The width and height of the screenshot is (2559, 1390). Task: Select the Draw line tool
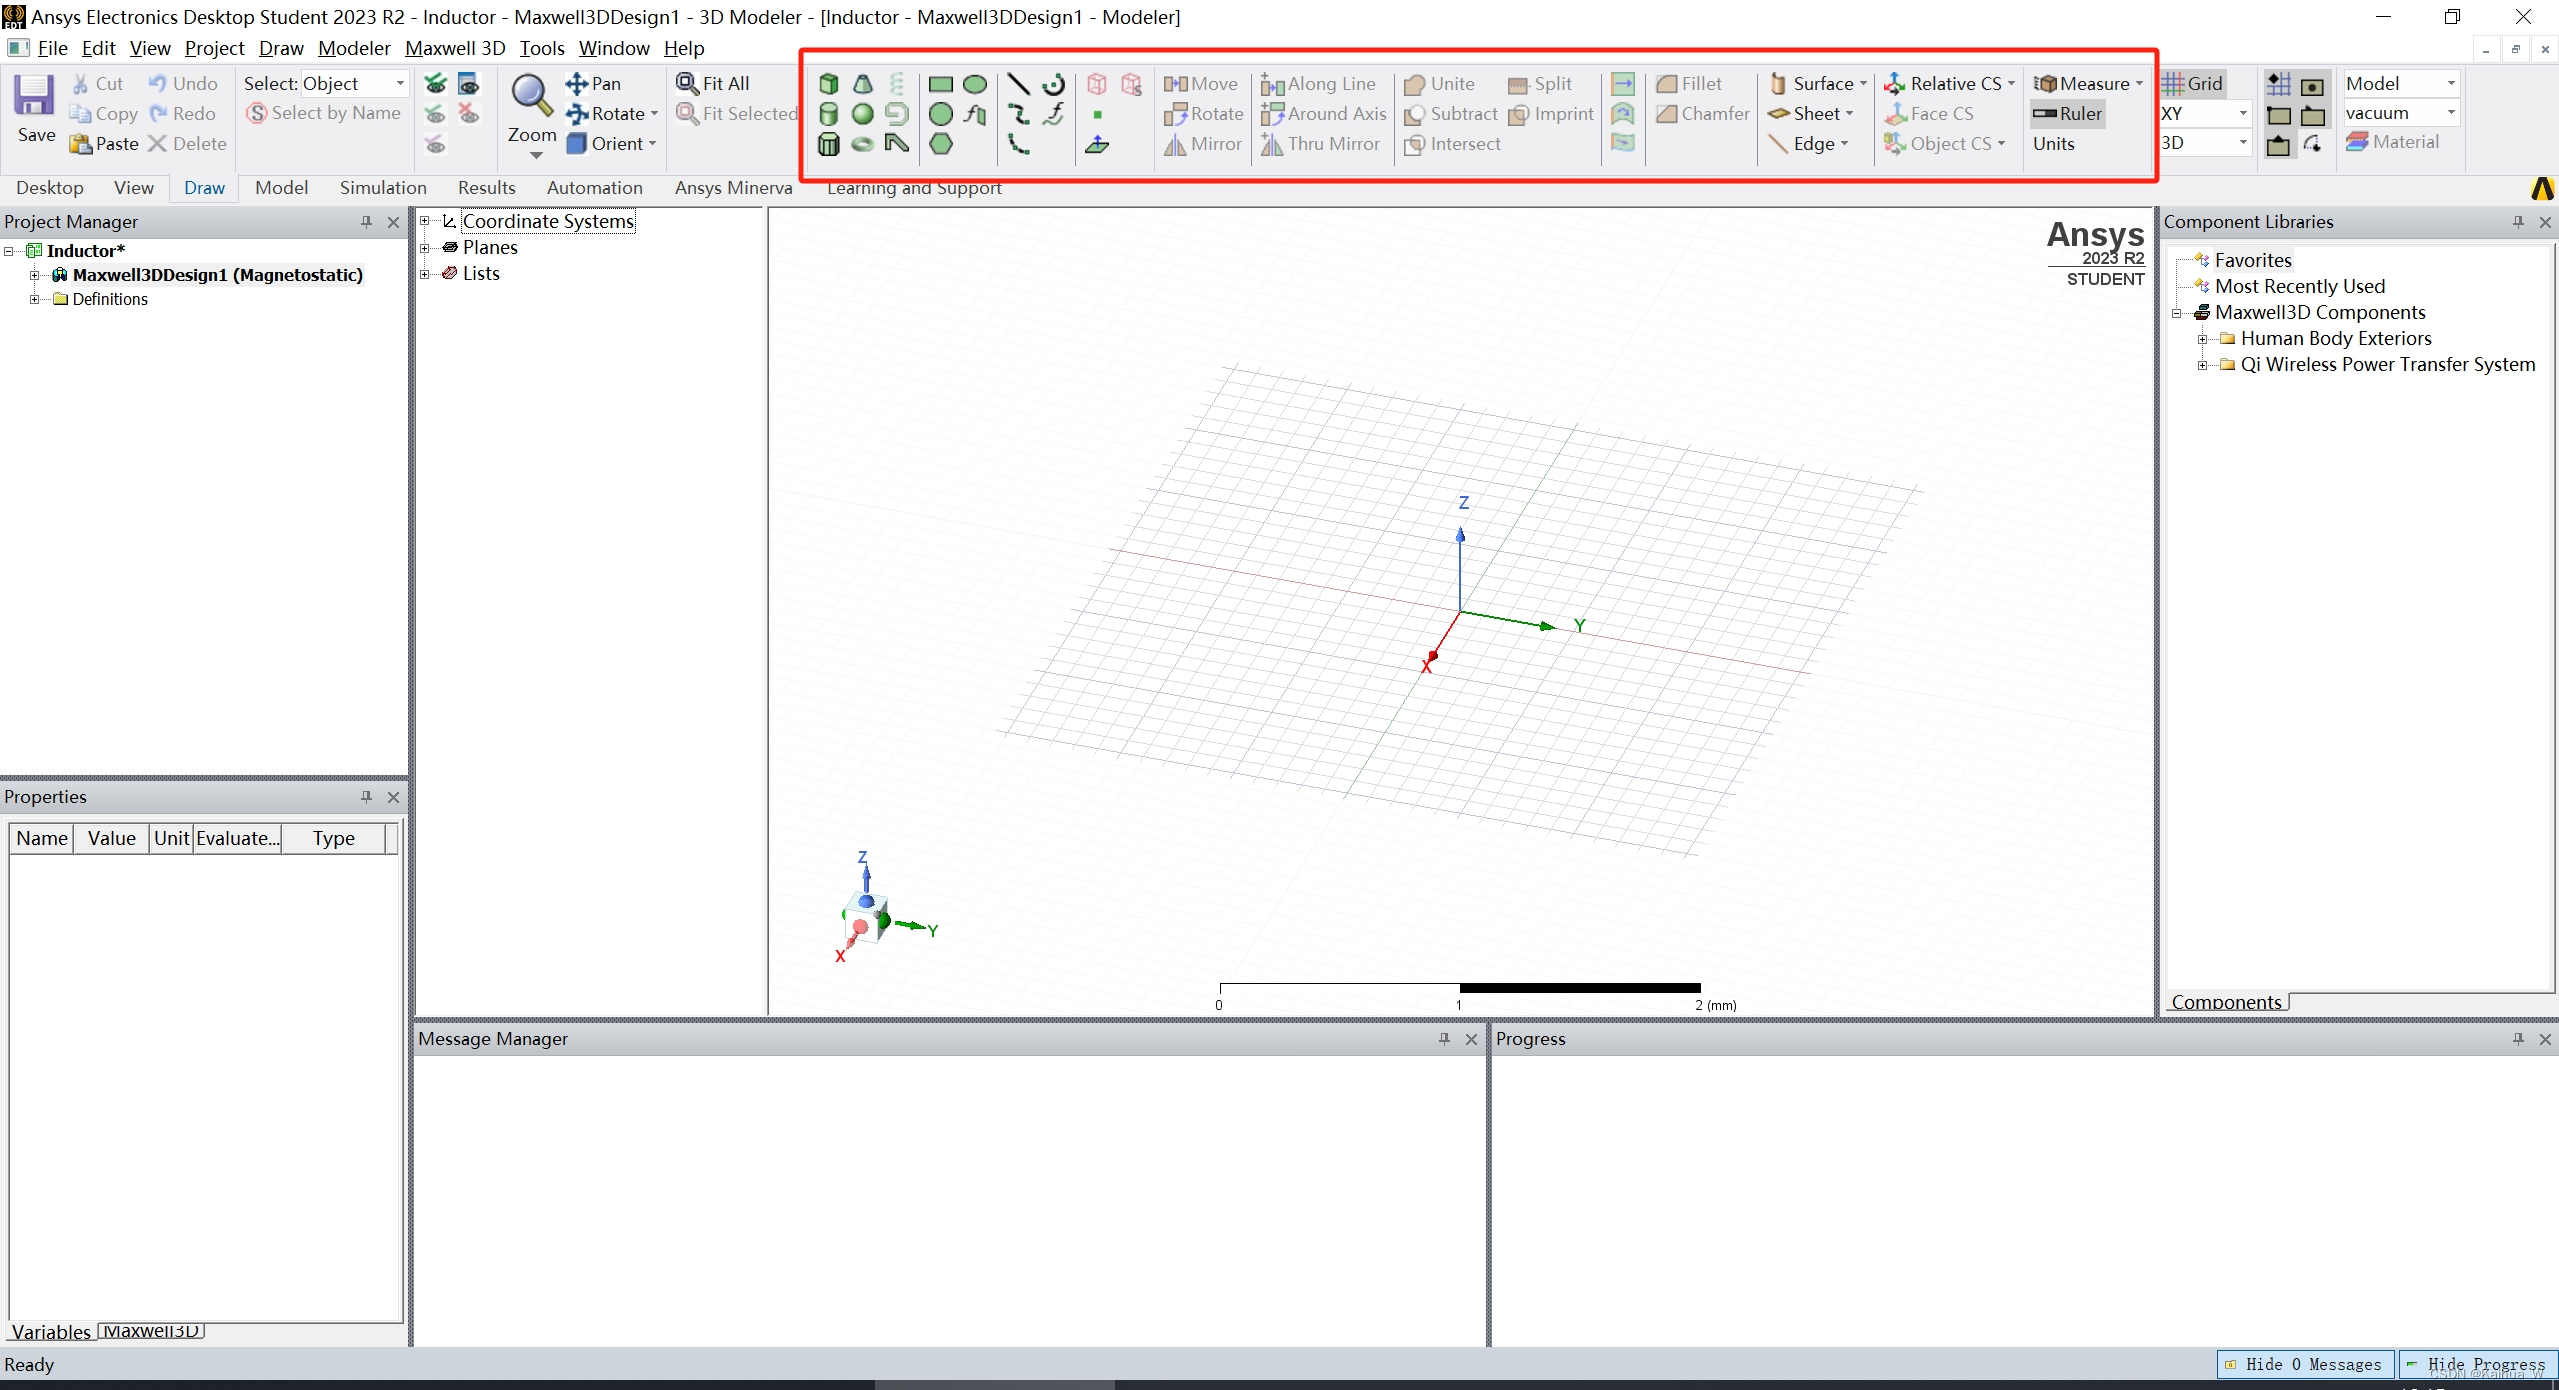(x=1018, y=84)
